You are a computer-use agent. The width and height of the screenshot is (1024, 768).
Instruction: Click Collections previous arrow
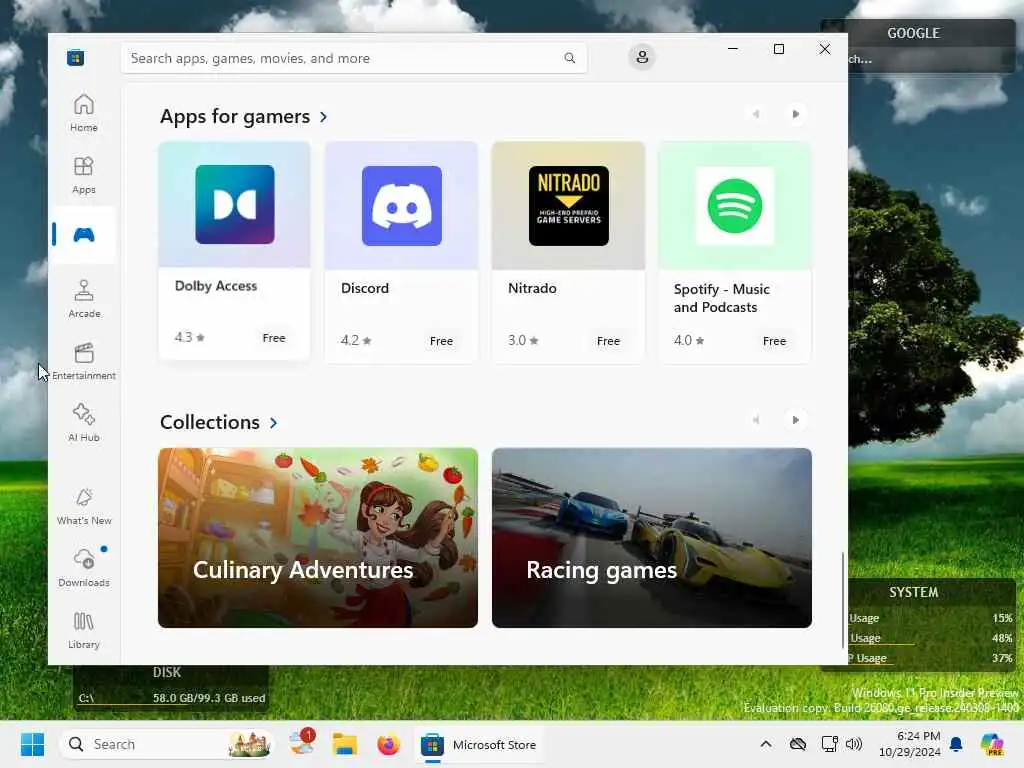point(756,420)
